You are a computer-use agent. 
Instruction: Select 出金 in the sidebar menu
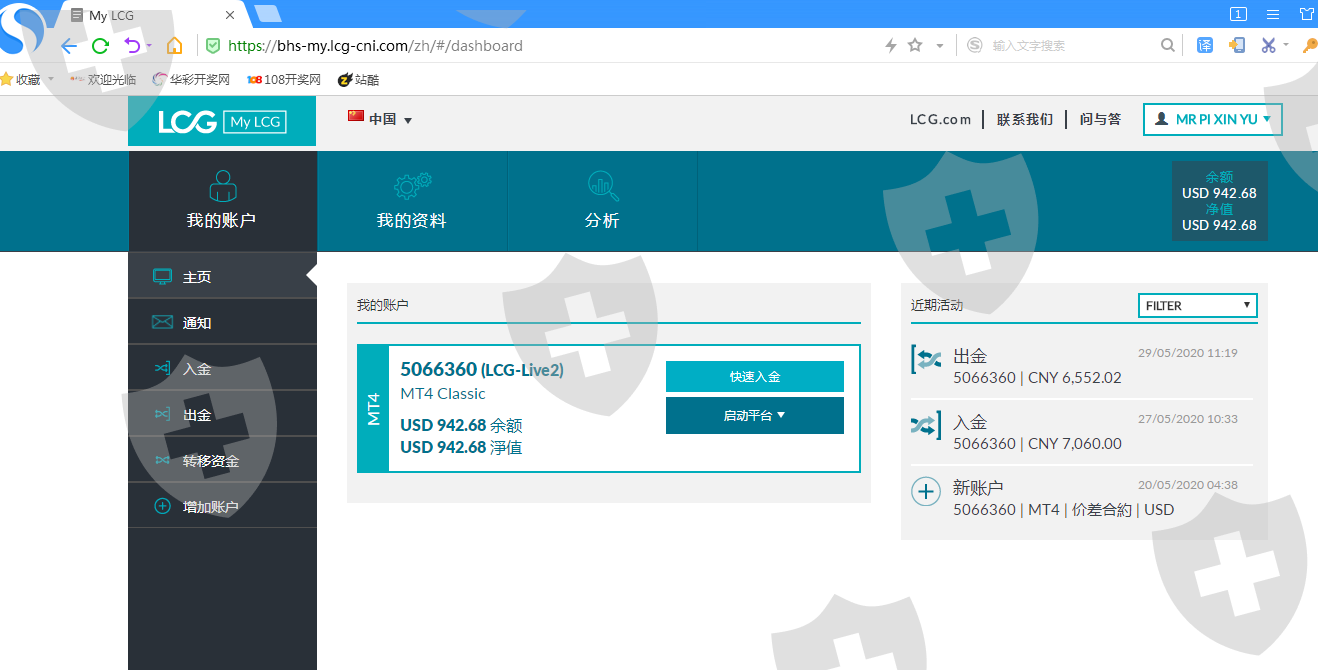tap(222, 414)
